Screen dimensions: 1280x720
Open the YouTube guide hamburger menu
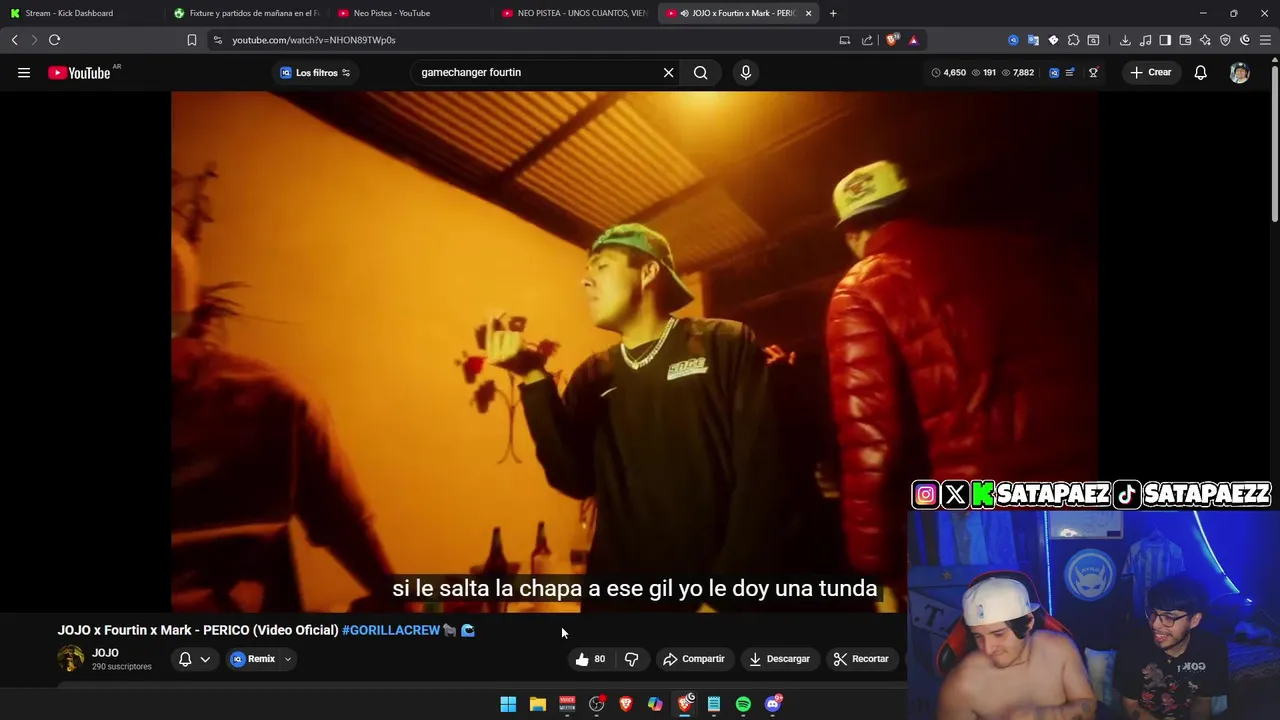click(x=24, y=72)
